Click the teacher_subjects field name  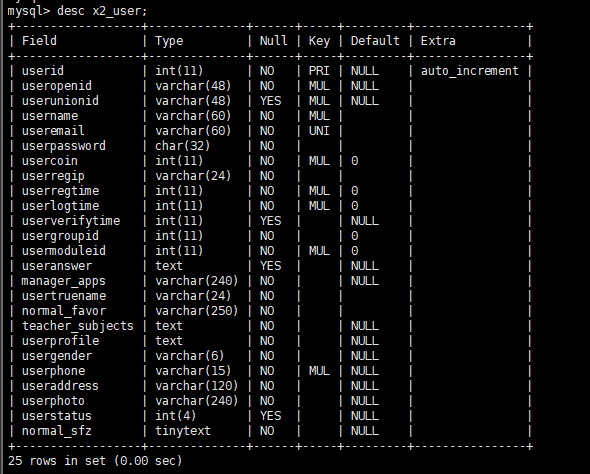(x=78, y=326)
